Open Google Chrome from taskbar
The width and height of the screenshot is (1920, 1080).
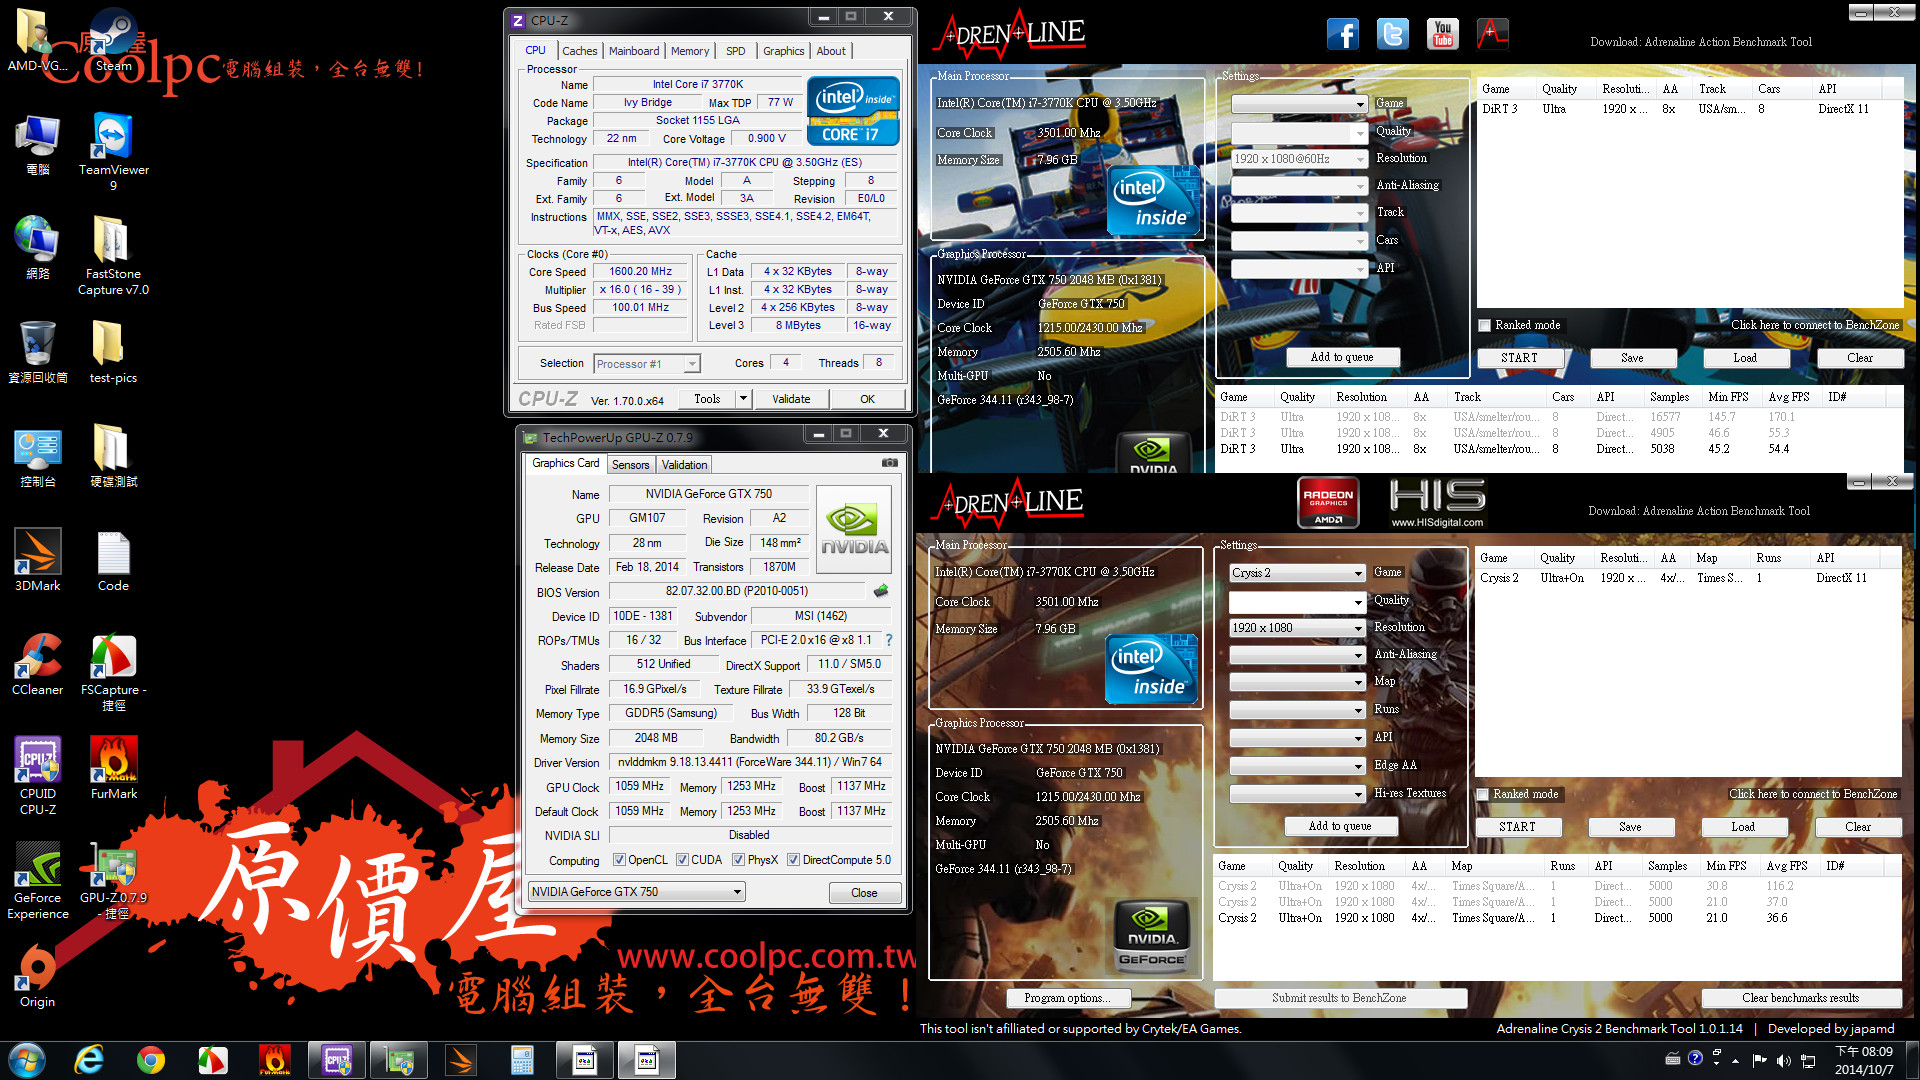point(151,1060)
